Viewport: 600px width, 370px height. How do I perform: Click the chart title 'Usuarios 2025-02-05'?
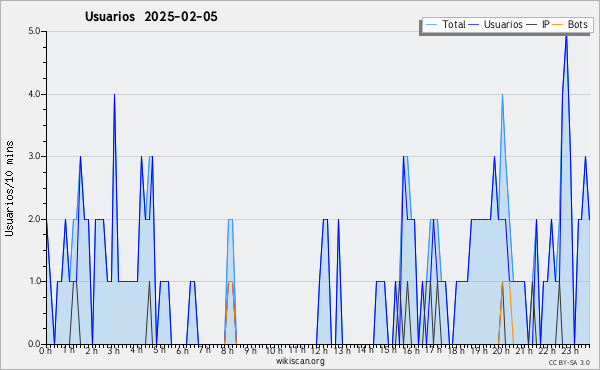pos(151,16)
